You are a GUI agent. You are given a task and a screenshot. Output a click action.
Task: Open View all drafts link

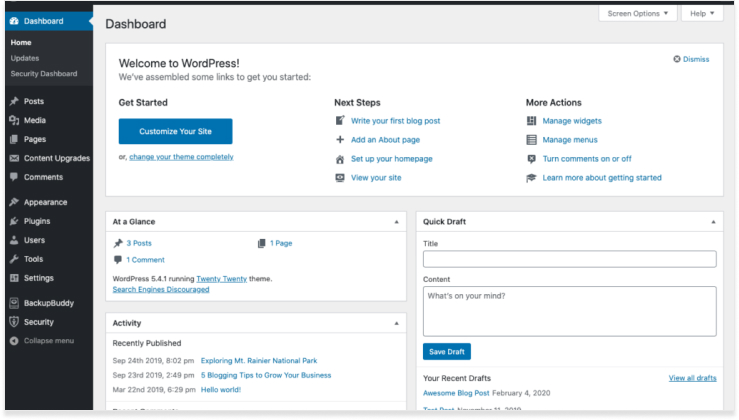point(692,378)
